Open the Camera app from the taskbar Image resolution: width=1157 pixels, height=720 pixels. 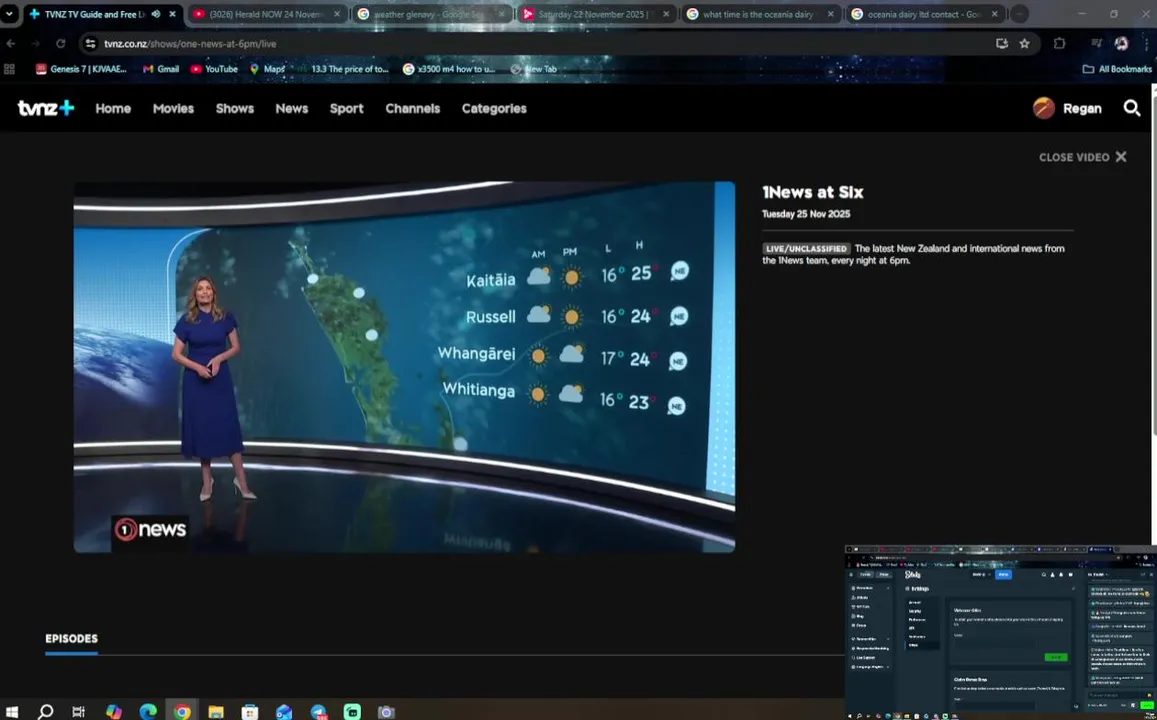[x=386, y=712]
